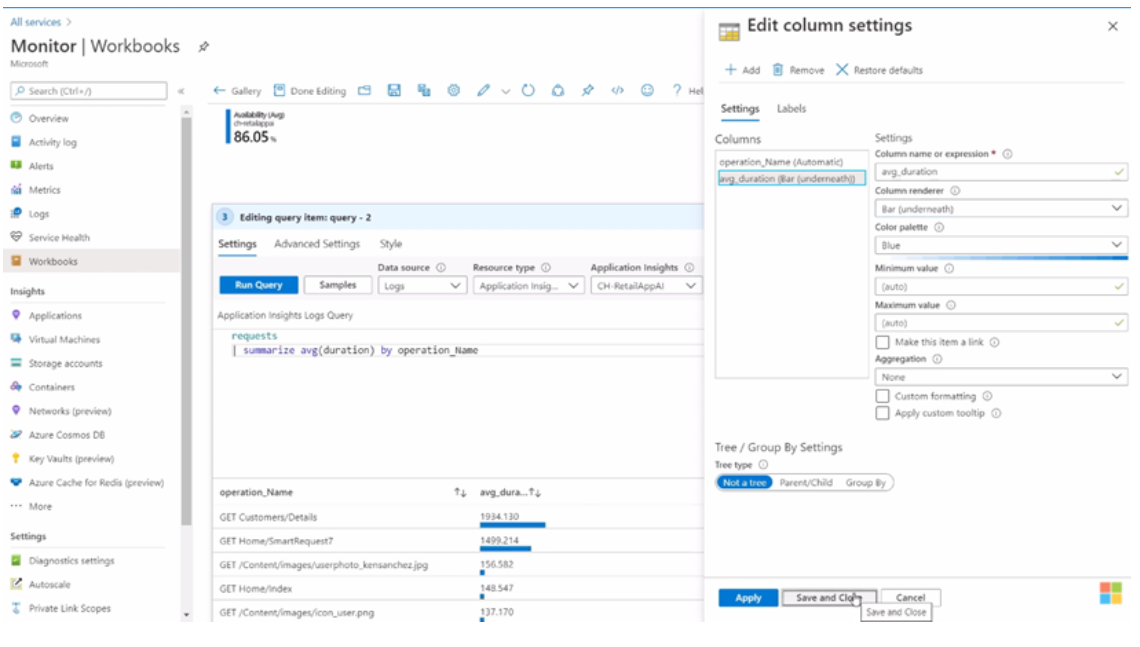Click Column name or expression field

click(x=1001, y=172)
